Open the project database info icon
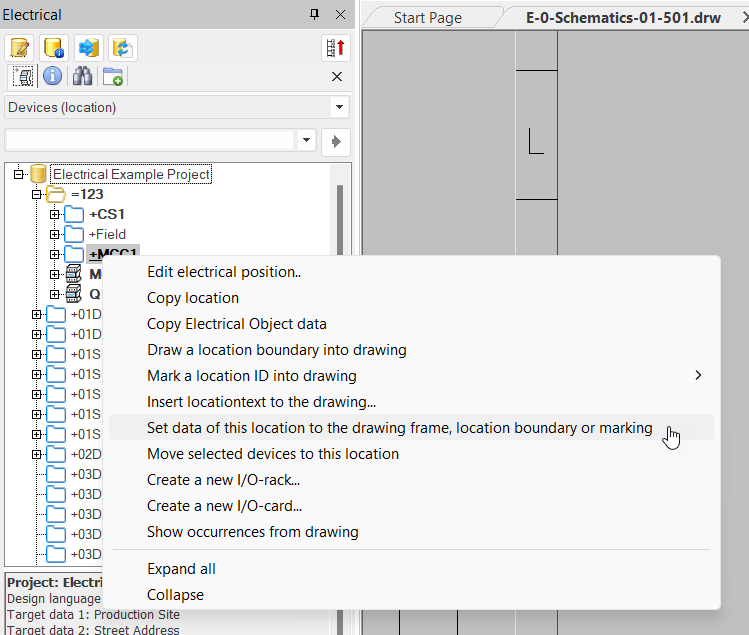Image resolution: width=749 pixels, height=635 pixels. tap(54, 48)
